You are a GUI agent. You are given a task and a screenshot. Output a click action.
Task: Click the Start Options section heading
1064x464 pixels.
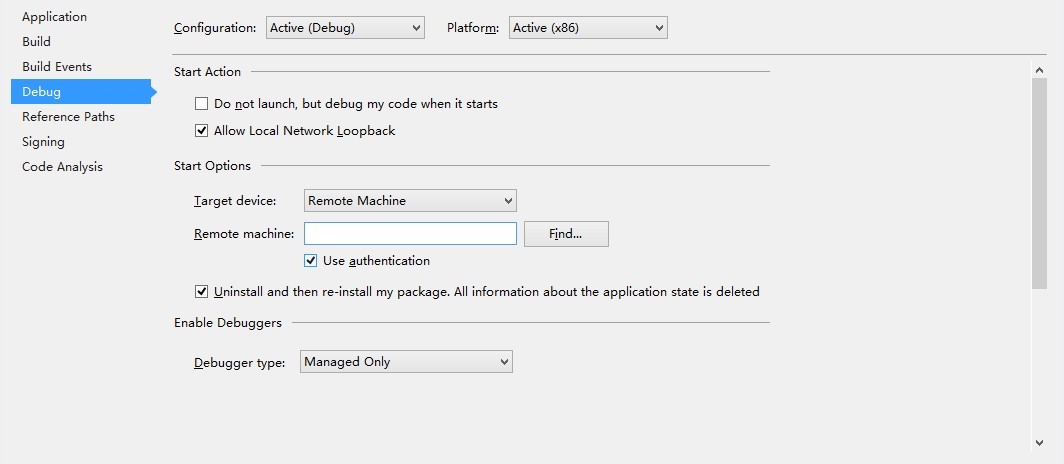click(212, 166)
